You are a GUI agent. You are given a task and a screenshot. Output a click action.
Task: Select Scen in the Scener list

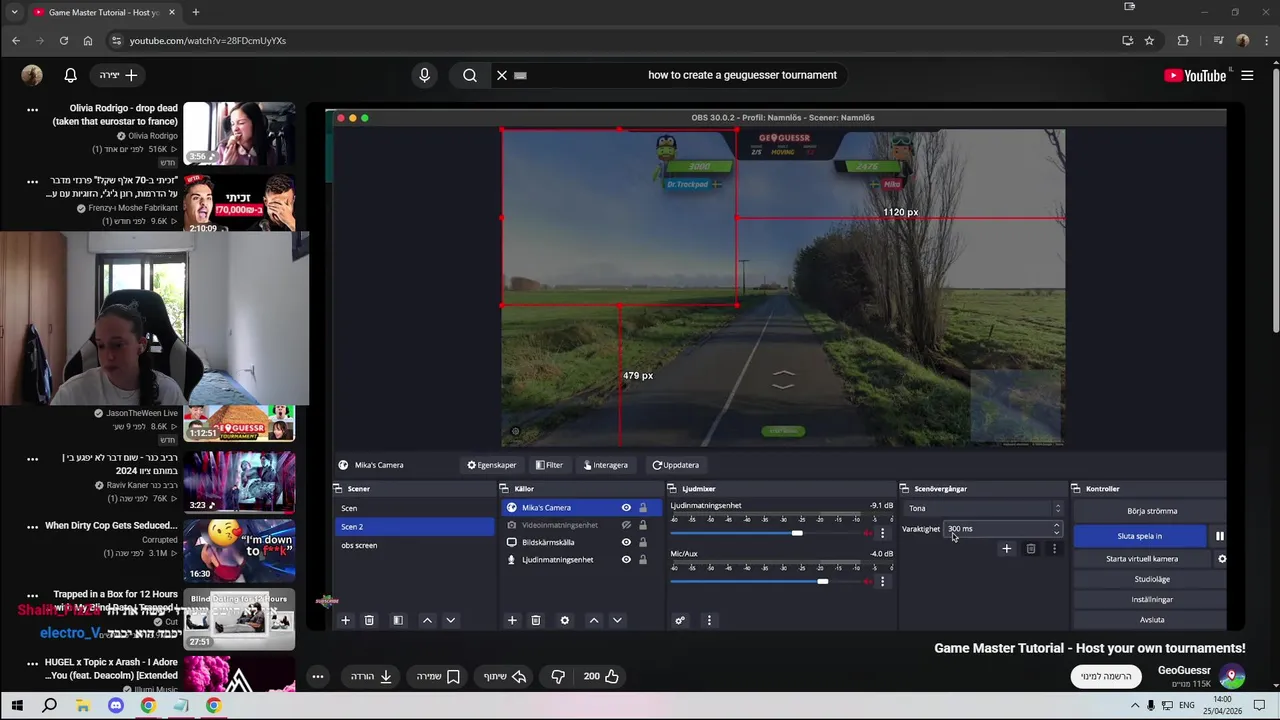click(413, 508)
